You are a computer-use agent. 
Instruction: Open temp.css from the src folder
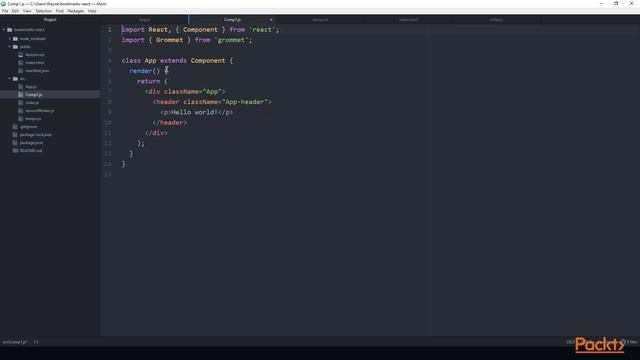pyautogui.click(x=33, y=118)
